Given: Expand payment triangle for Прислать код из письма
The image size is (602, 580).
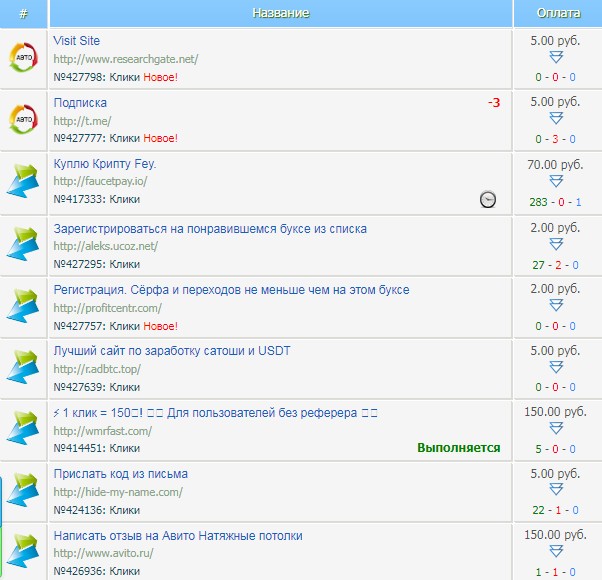Looking at the screenshot, I should (x=556, y=491).
